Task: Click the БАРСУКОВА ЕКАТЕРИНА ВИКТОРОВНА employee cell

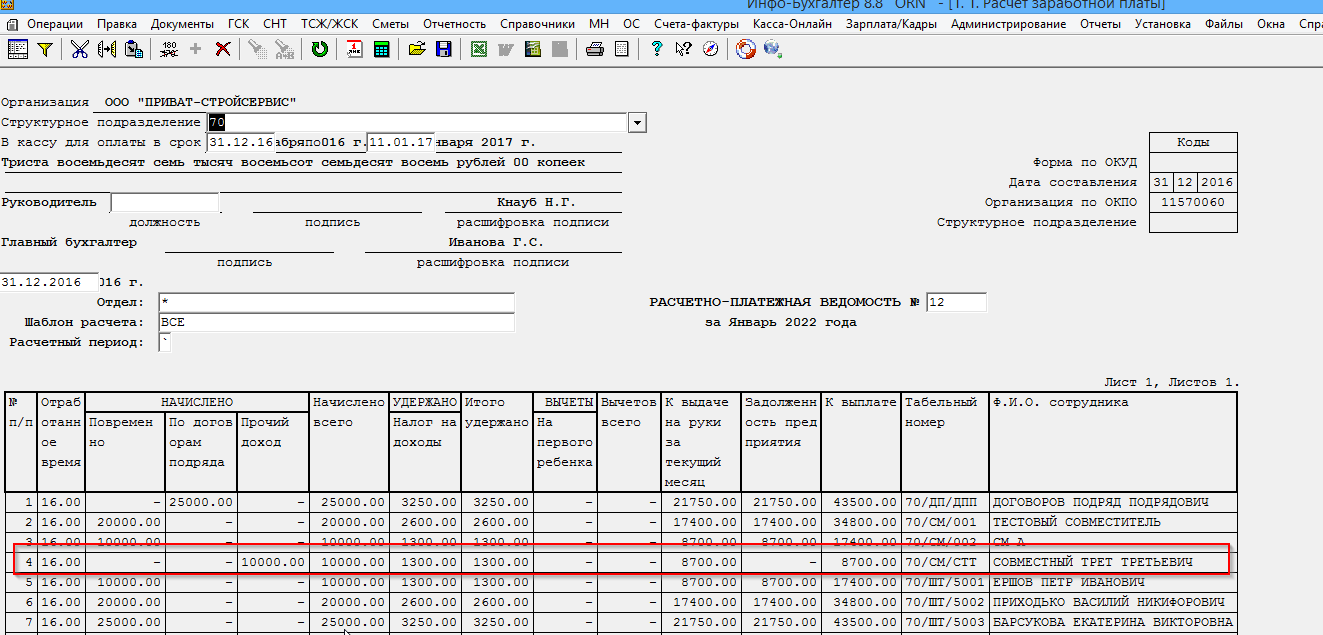Action: click(x=1112, y=622)
